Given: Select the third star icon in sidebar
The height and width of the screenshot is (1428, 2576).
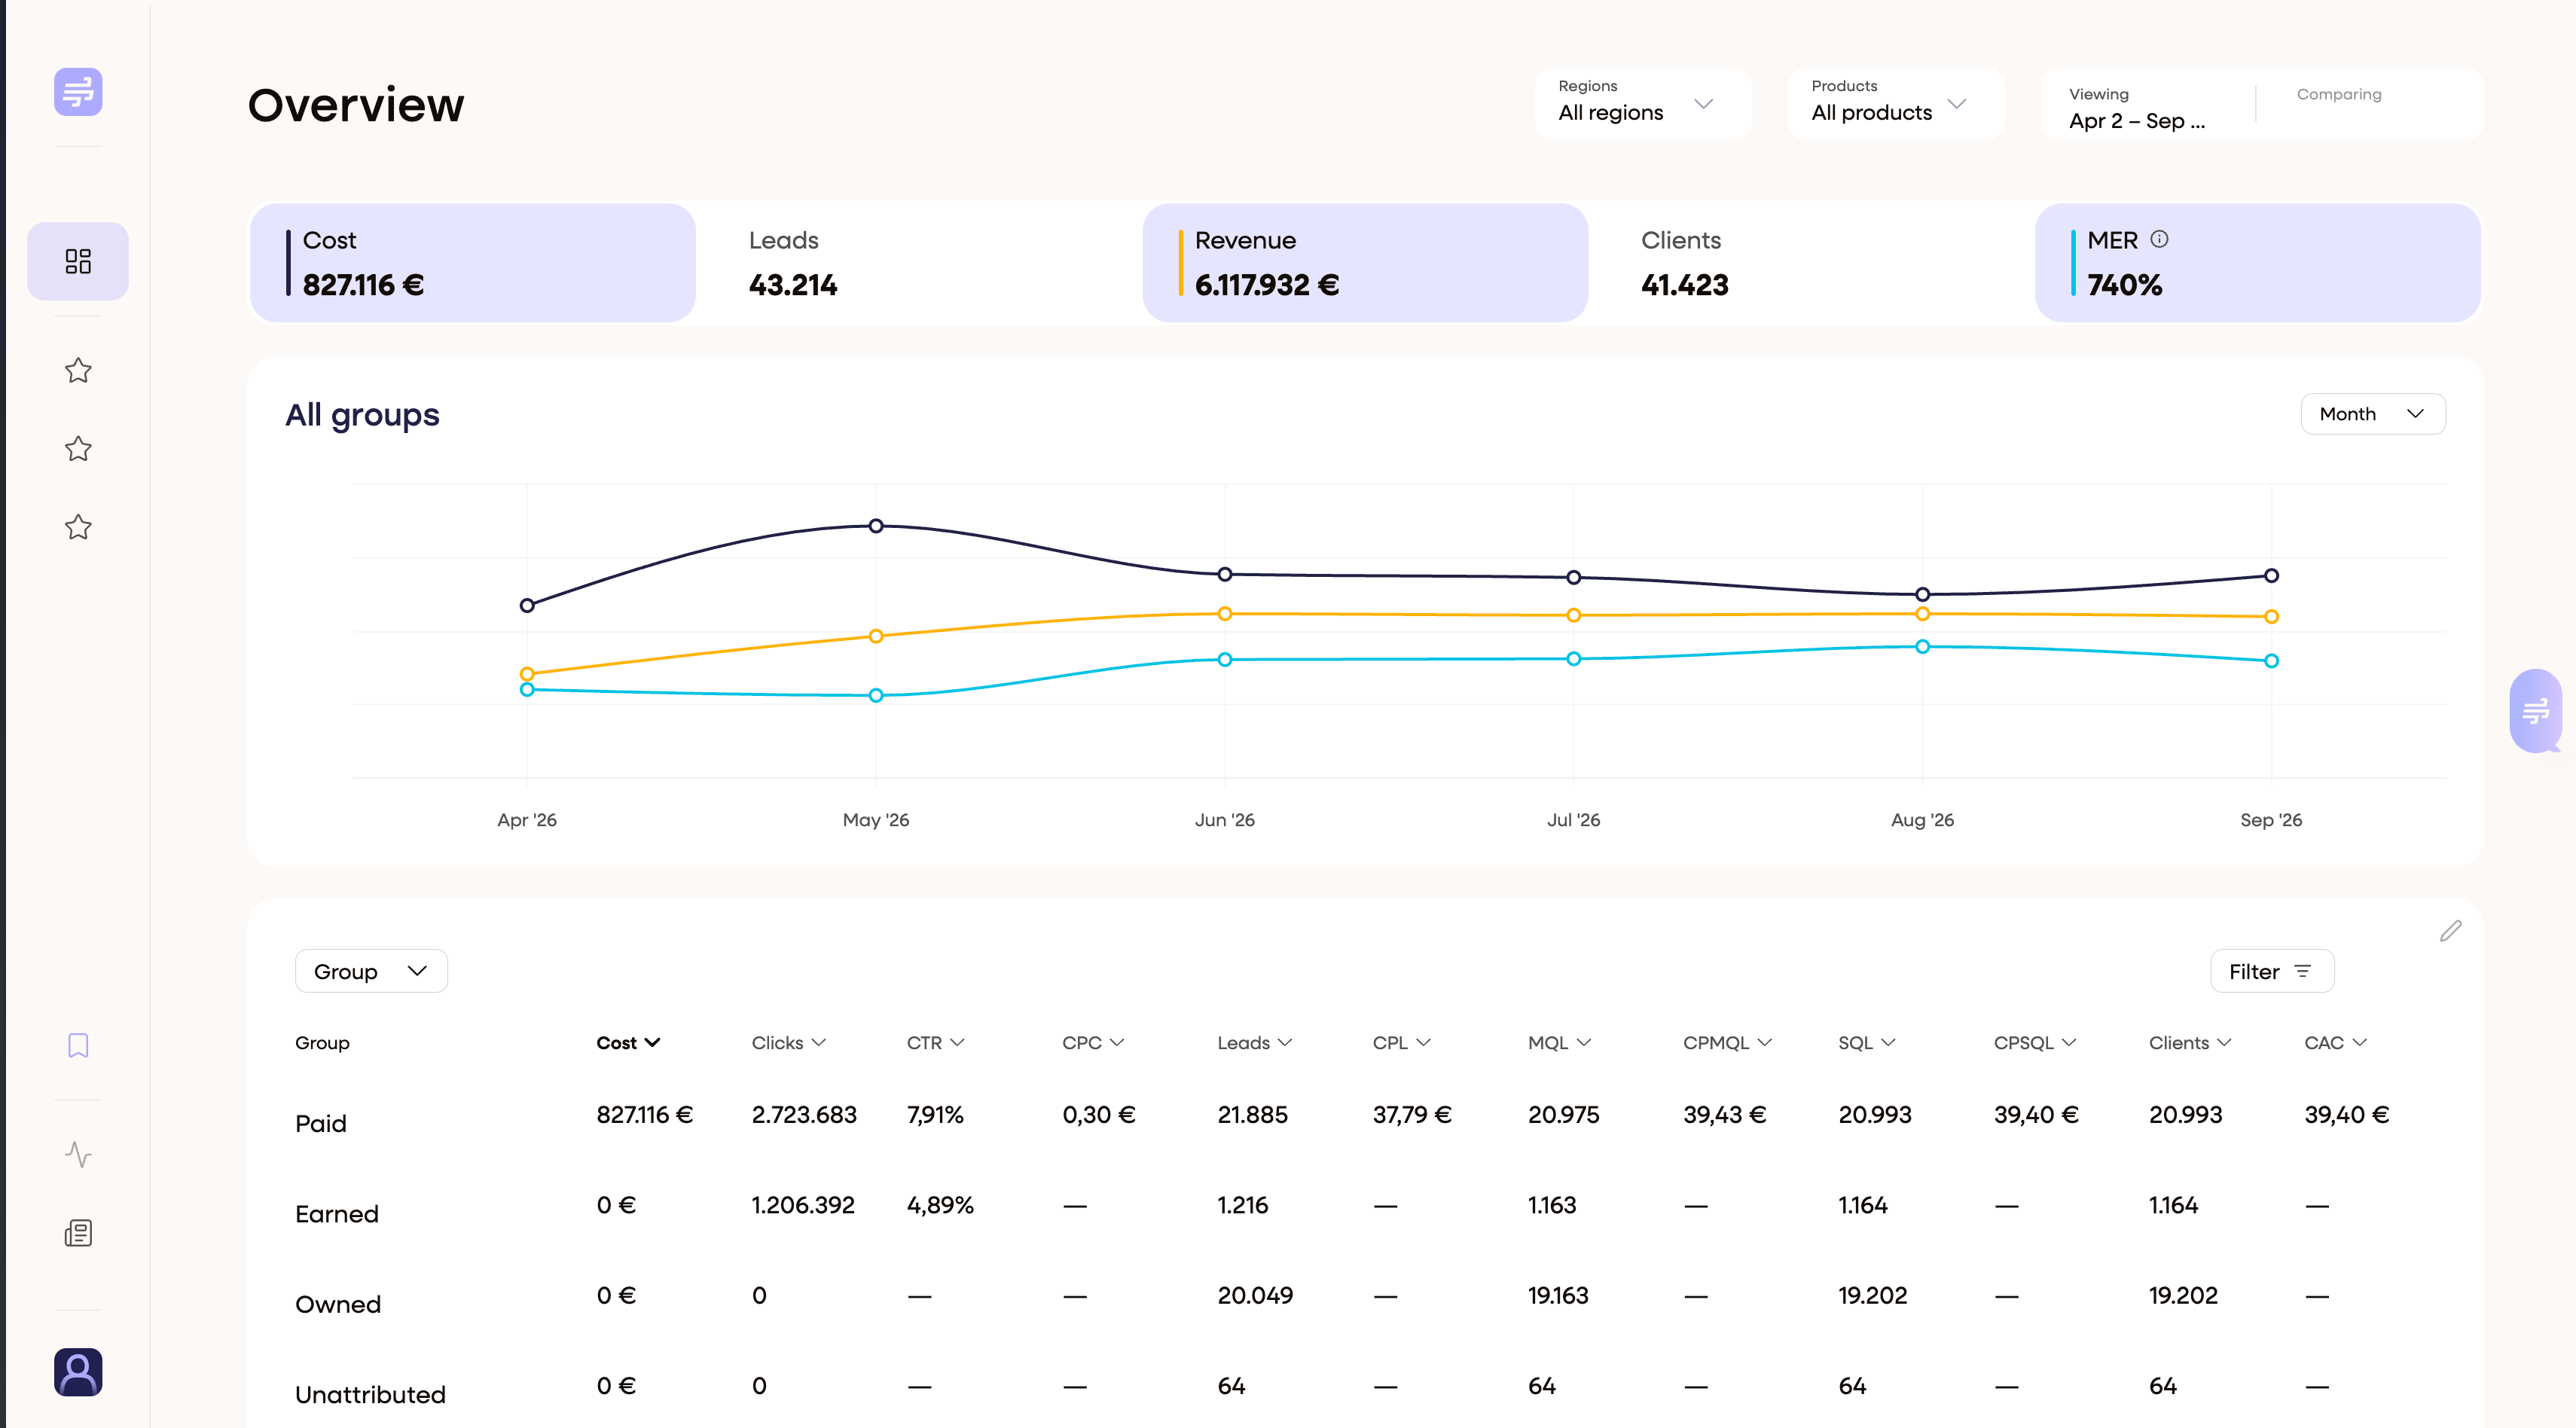Looking at the screenshot, I should [78, 526].
